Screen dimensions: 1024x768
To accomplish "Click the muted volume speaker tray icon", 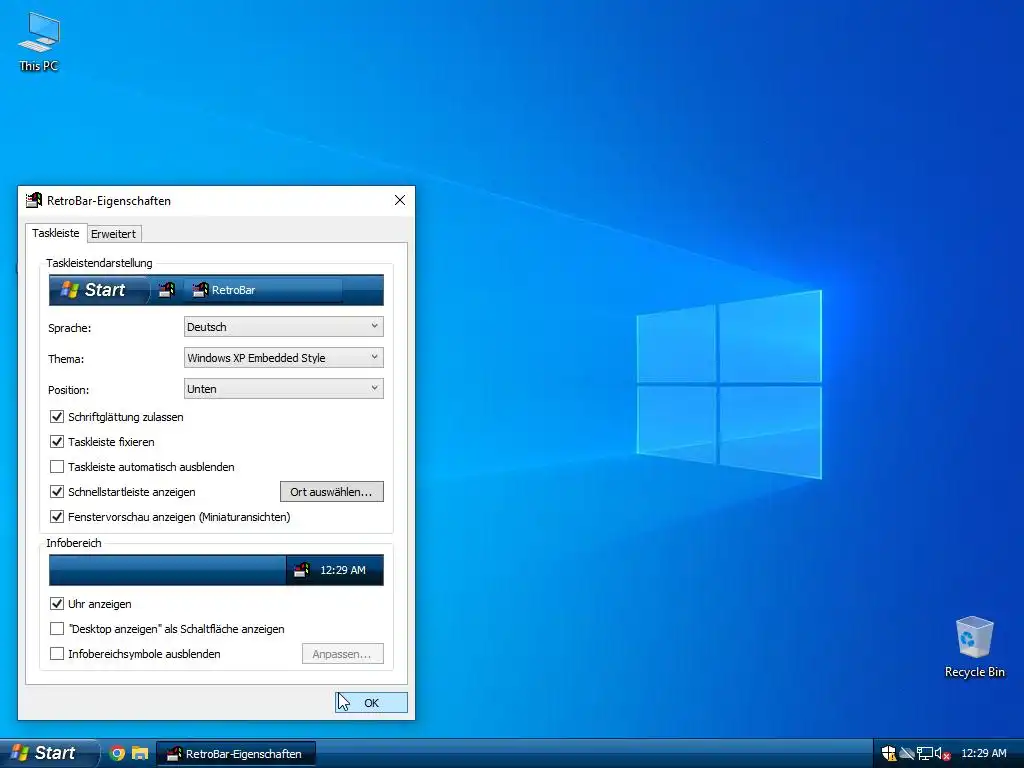I will [x=942, y=754].
